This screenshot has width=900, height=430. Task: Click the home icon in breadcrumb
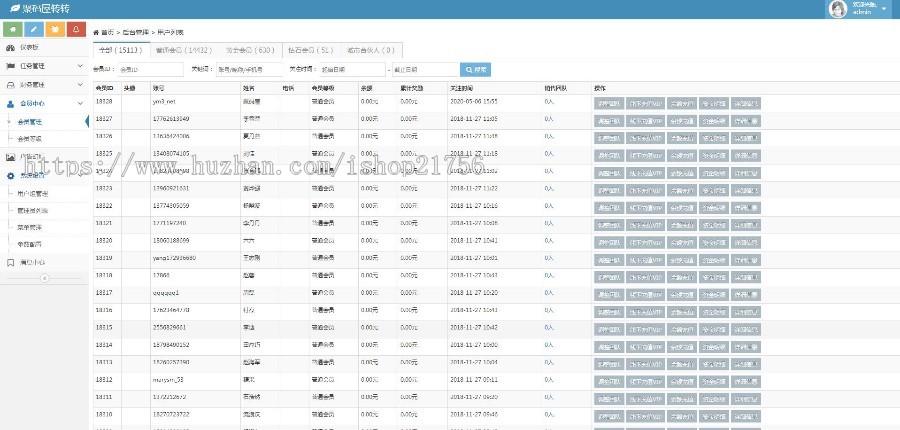[96, 32]
